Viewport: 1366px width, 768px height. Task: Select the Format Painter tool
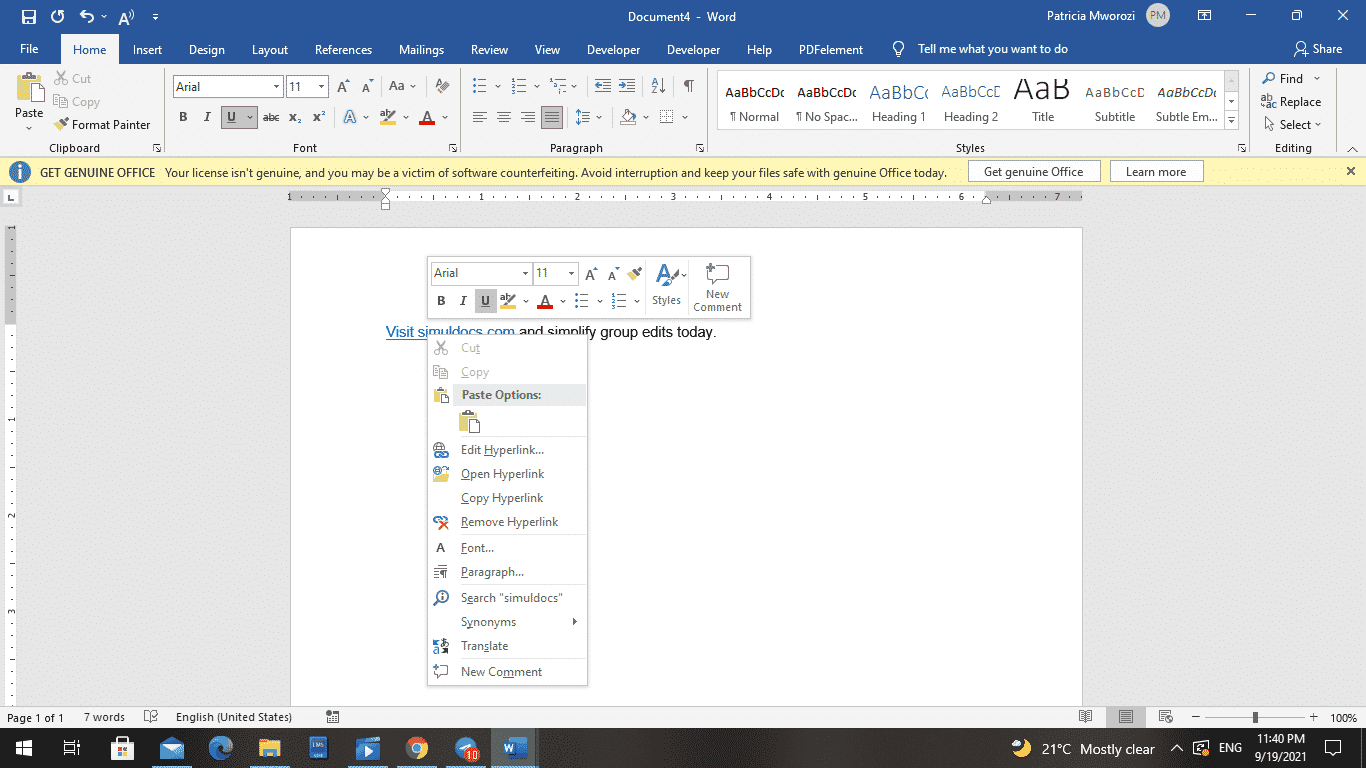pos(103,124)
